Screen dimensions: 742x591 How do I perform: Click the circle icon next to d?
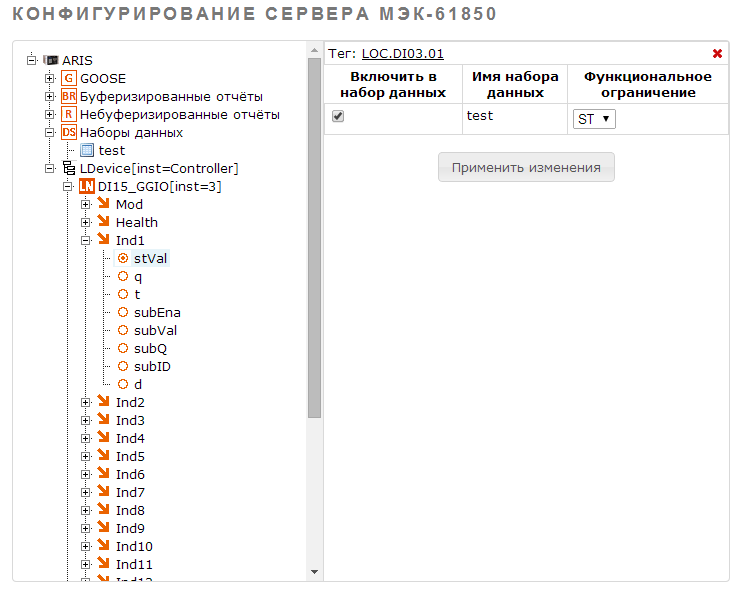point(123,384)
